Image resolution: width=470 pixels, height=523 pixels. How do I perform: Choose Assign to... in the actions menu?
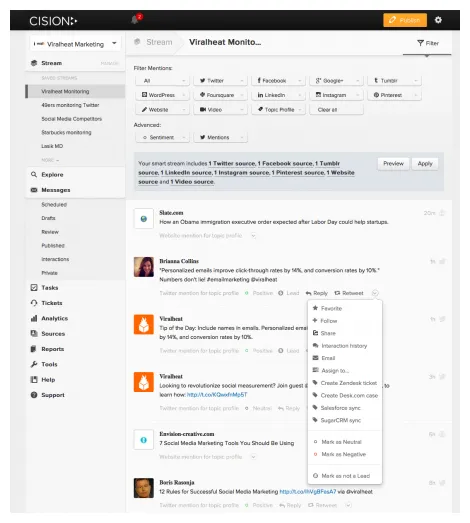click(345, 370)
